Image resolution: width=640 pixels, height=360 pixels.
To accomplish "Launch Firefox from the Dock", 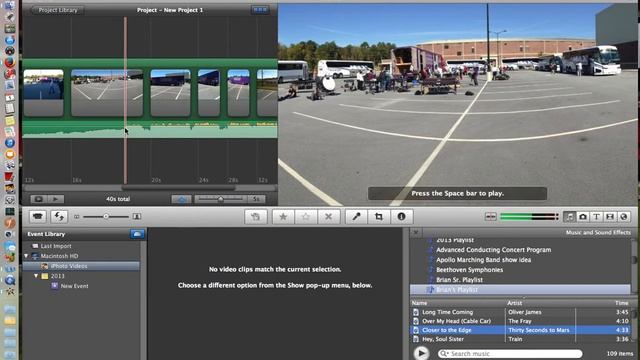I will [9, 62].
